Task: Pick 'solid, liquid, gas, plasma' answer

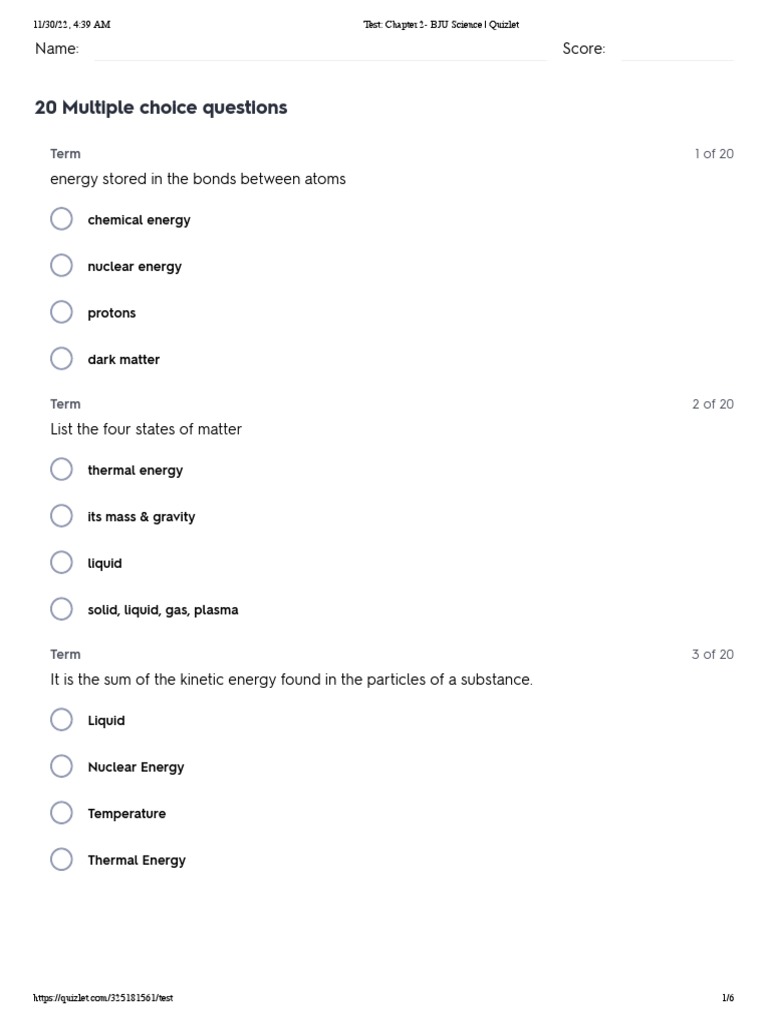Action: click(x=62, y=609)
